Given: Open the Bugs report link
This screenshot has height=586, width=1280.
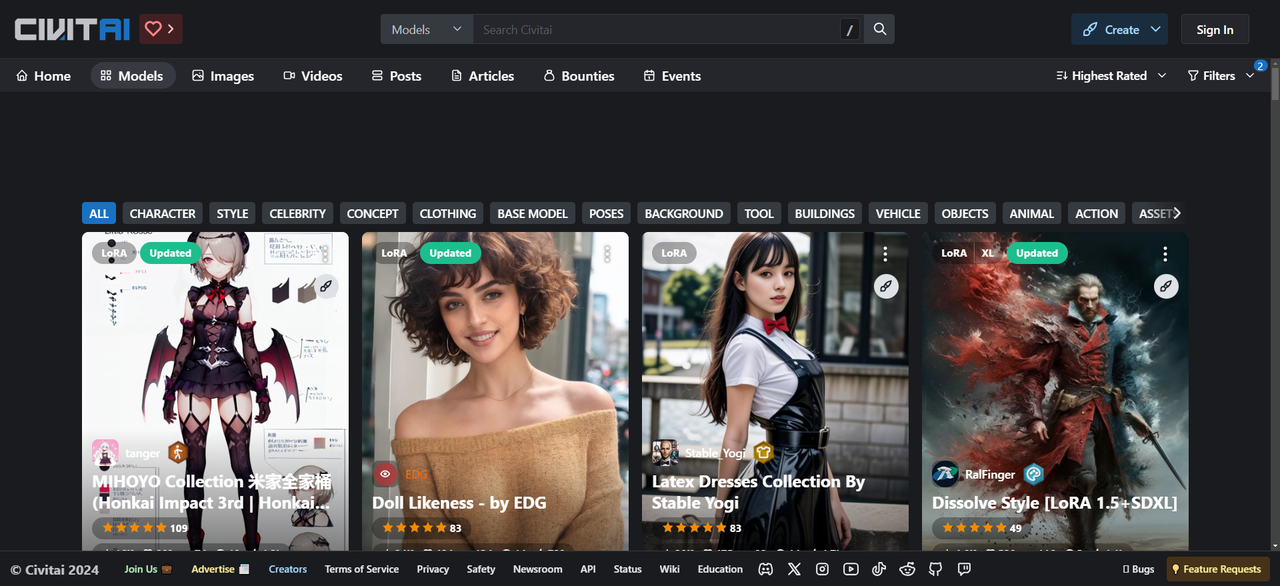Looking at the screenshot, I should point(1138,569).
